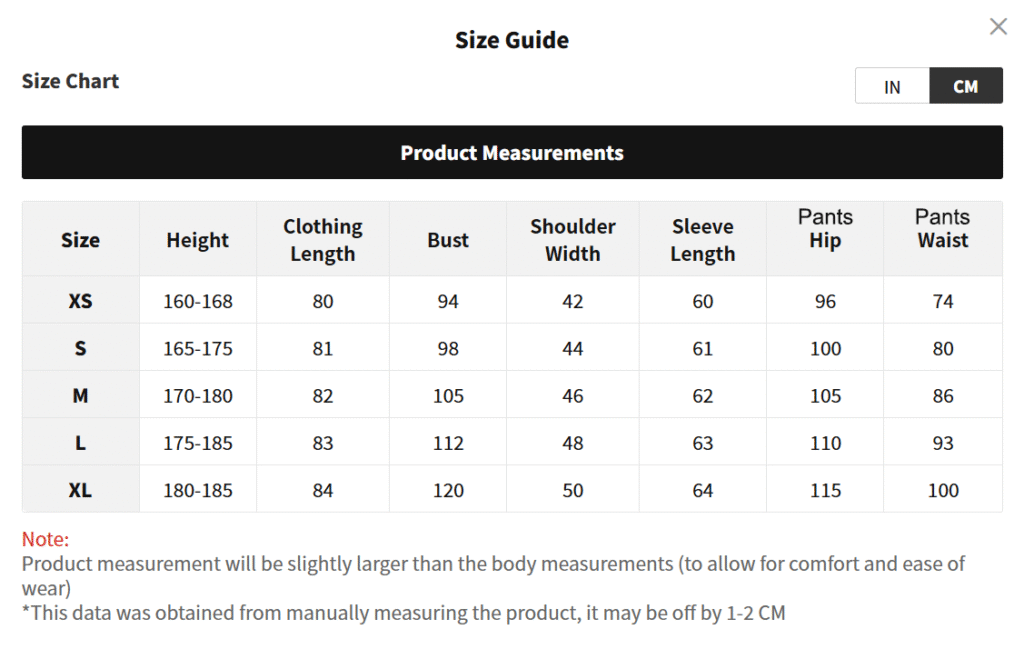
Task: Click the 170-180 height cell
Action: pos(198,396)
